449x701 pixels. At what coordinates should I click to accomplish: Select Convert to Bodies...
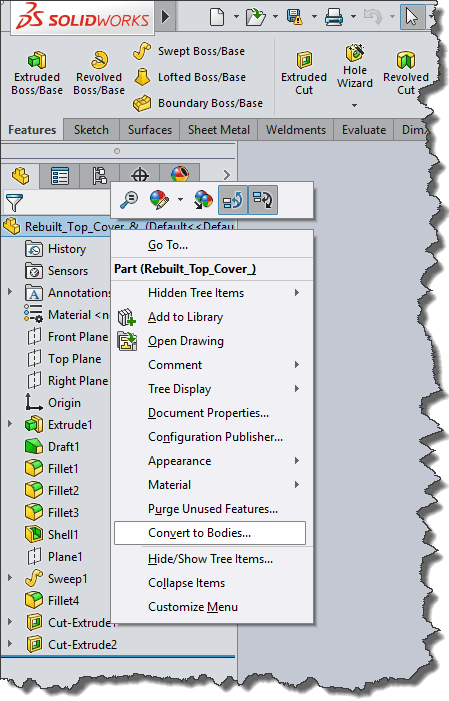point(210,533)
